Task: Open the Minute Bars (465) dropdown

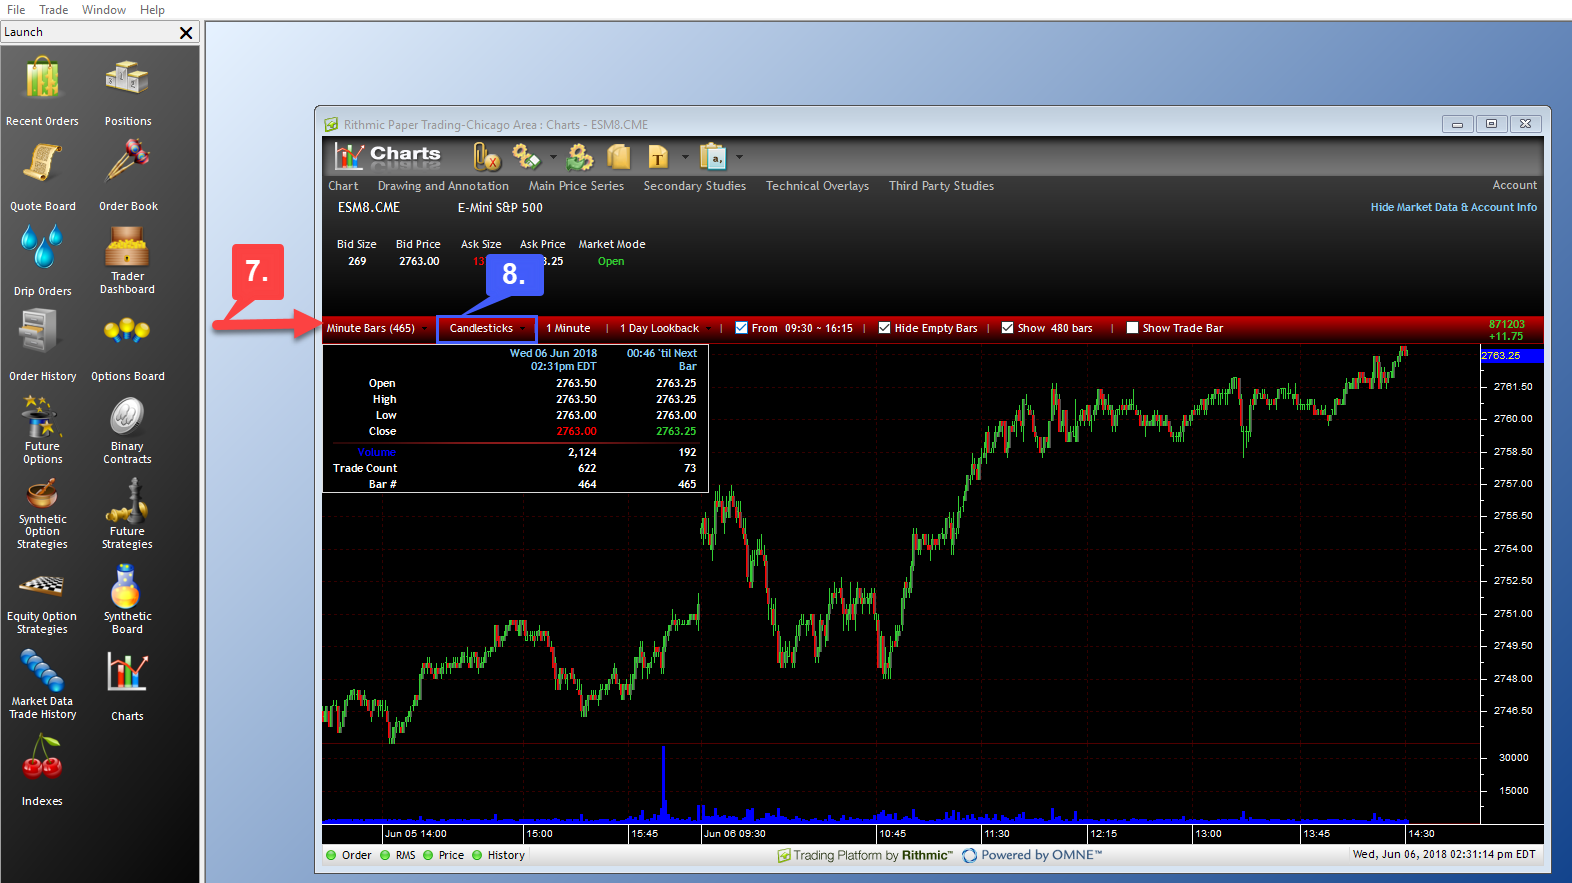Action: pos(377,328)
